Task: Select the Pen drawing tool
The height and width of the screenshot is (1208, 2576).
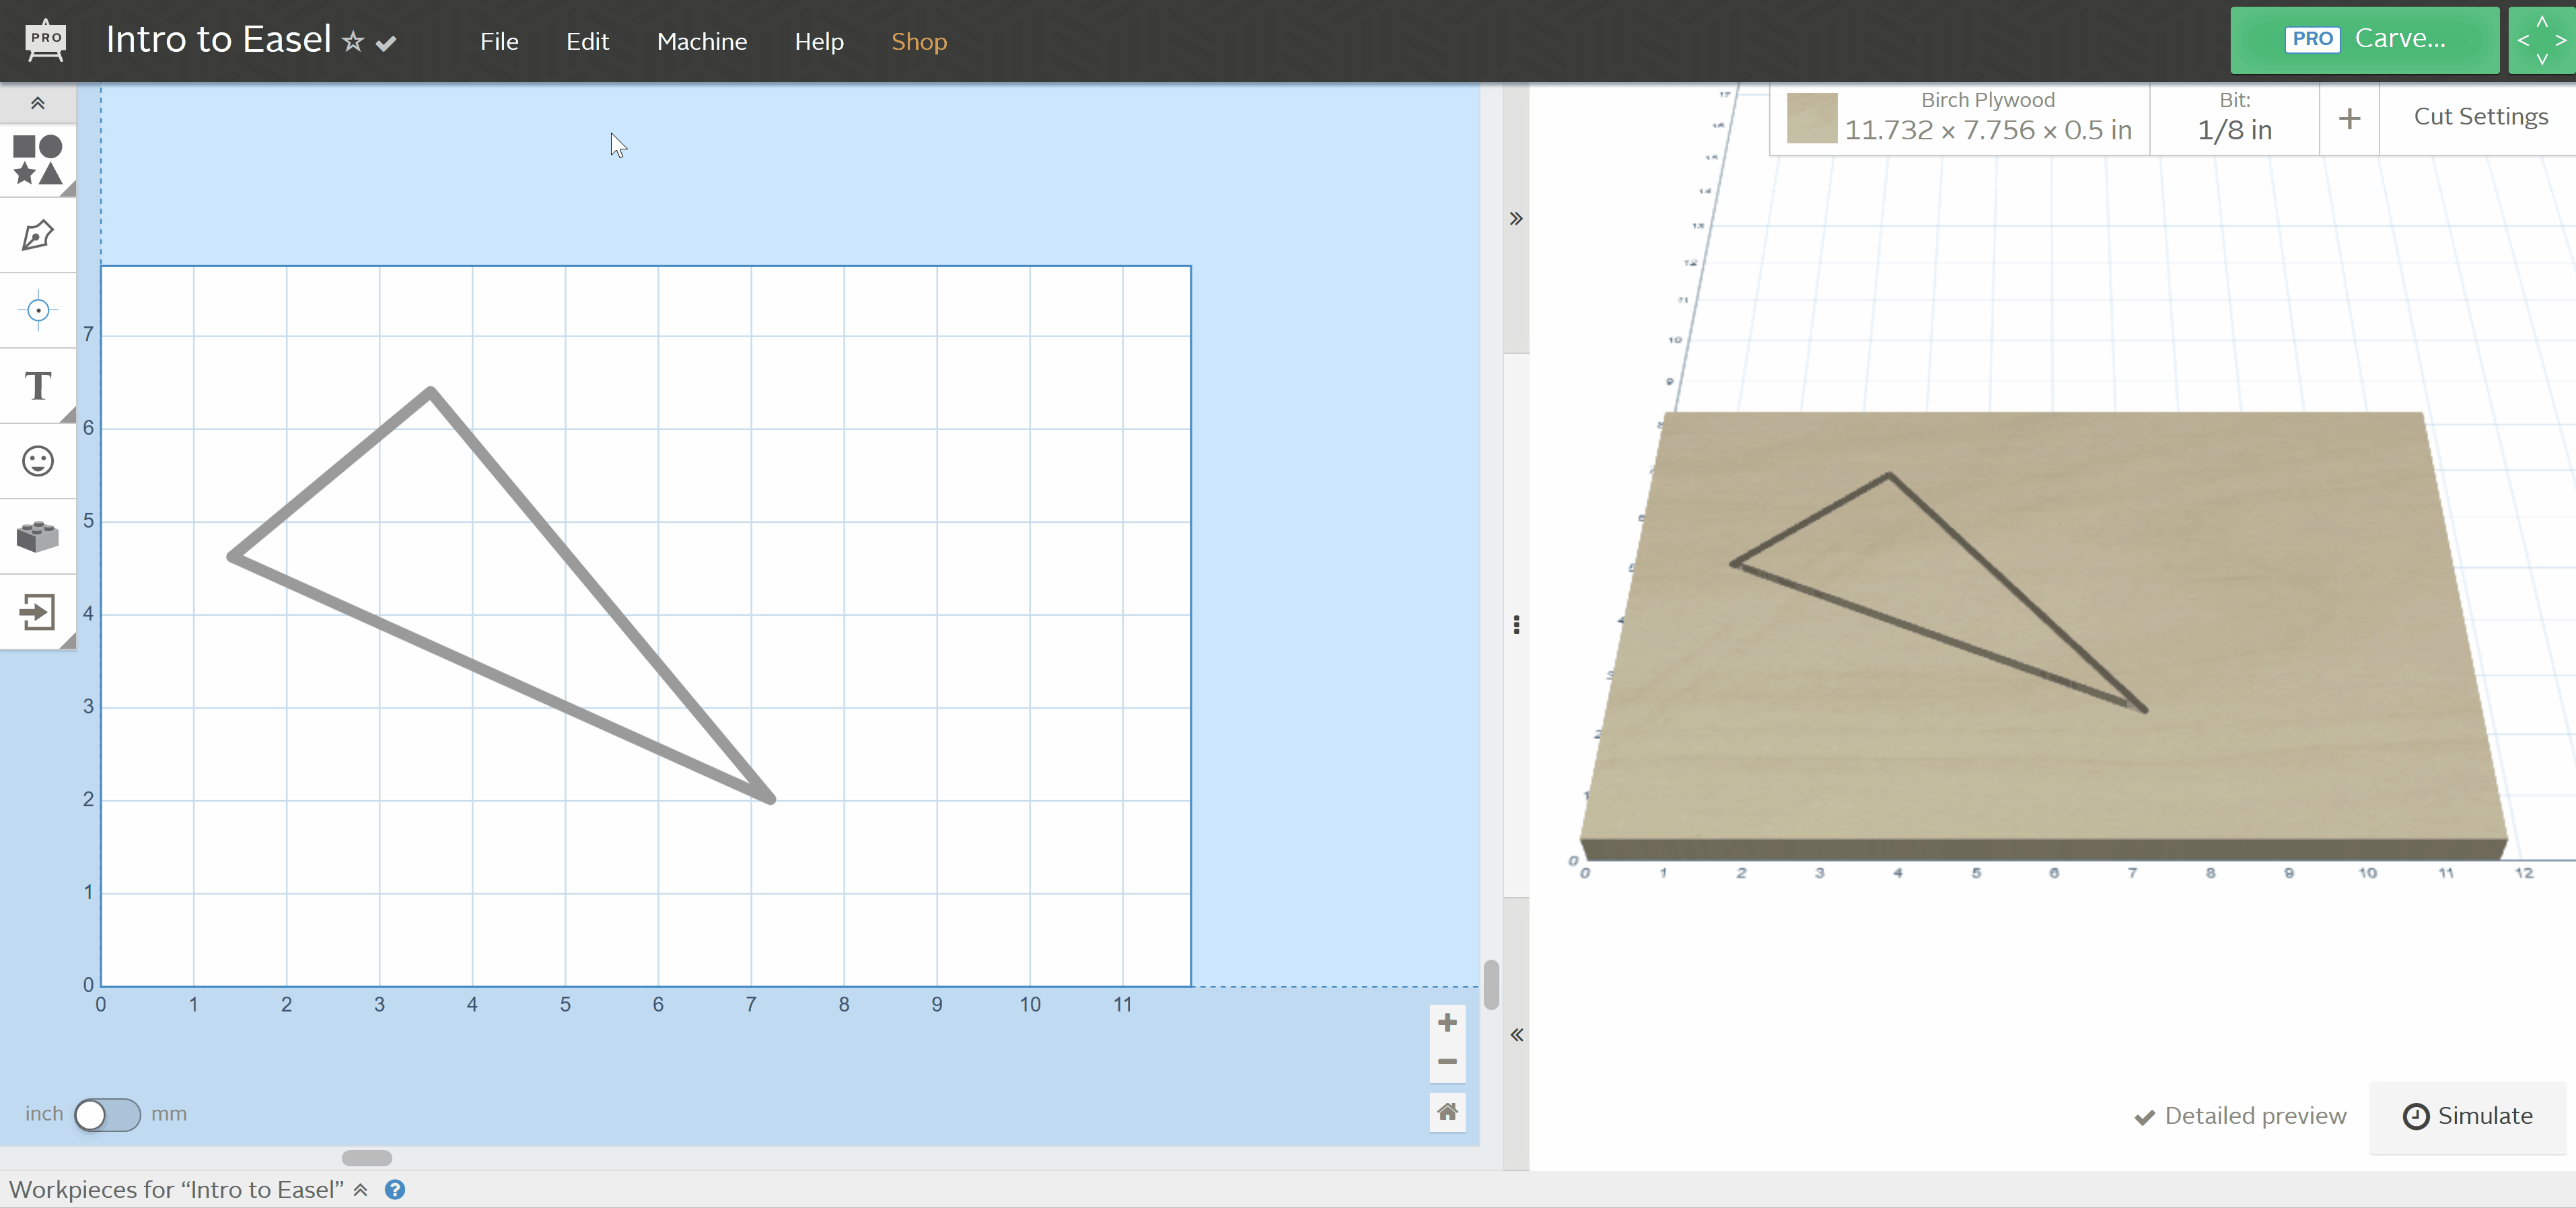Action: [x=36, y=235]
